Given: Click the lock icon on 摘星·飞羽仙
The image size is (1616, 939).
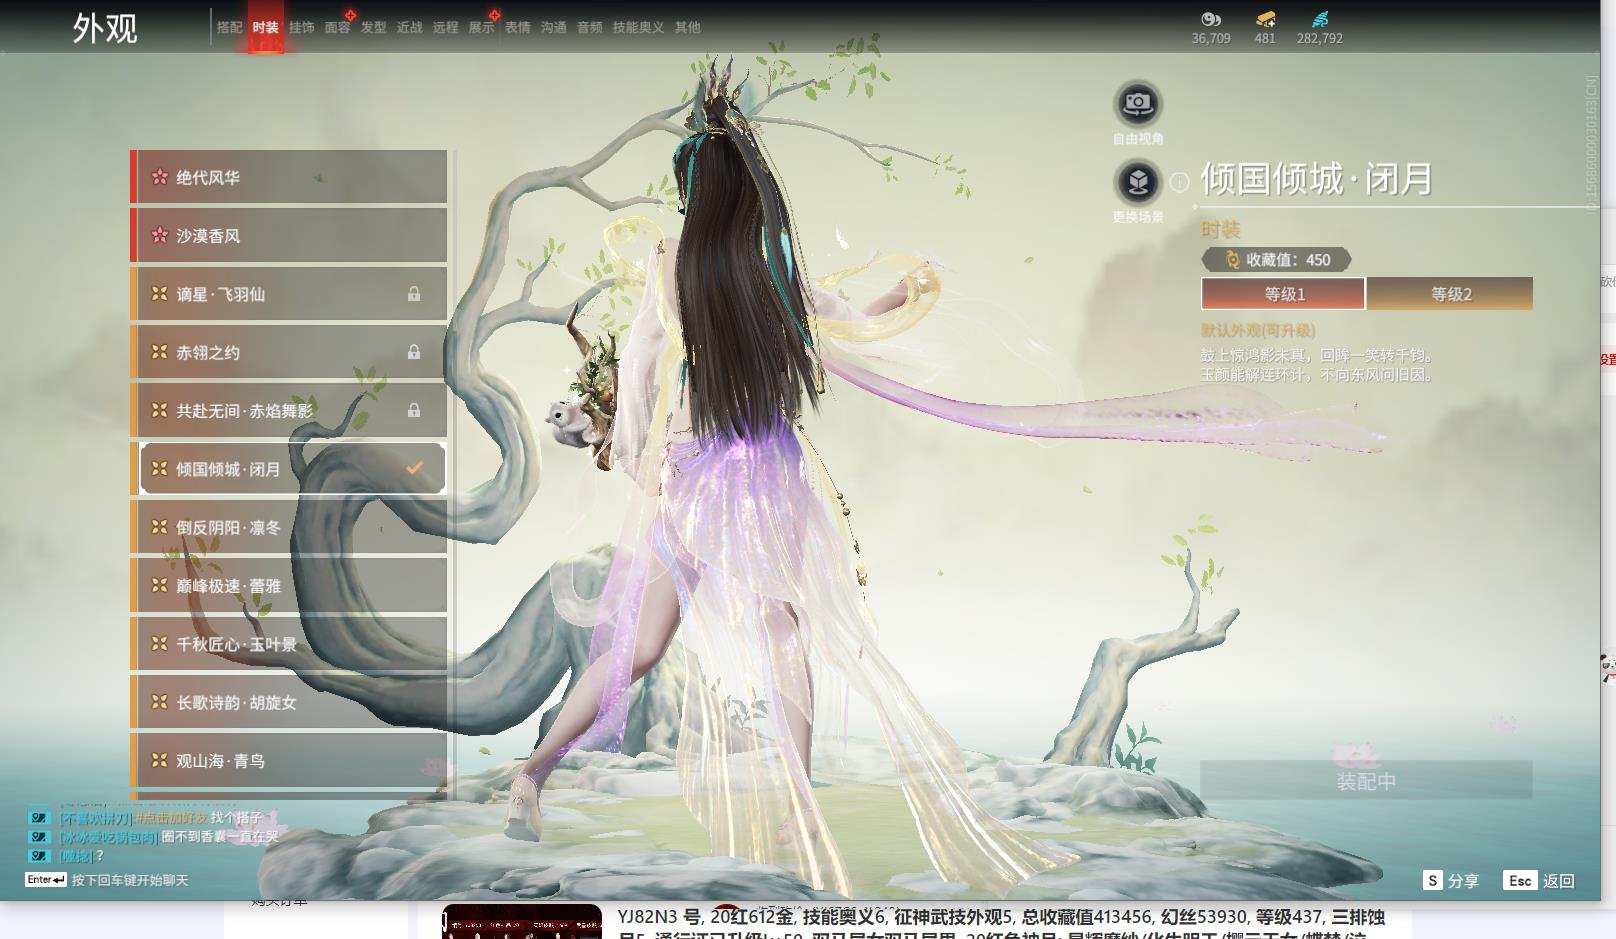Looking at the screenshot, I should [414, 294].
